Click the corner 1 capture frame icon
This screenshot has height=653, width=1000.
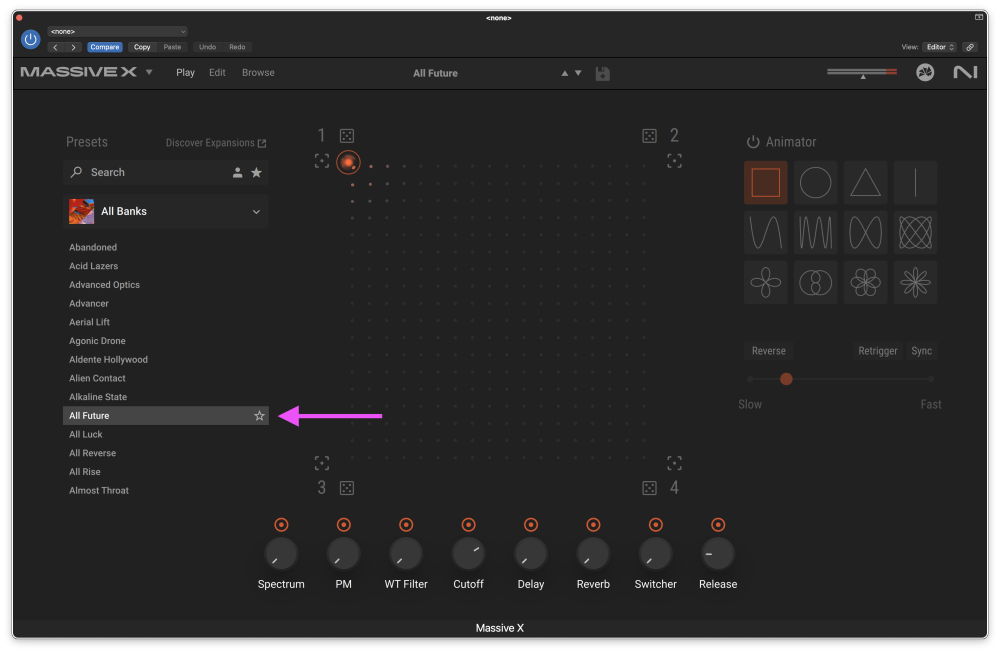322,161
